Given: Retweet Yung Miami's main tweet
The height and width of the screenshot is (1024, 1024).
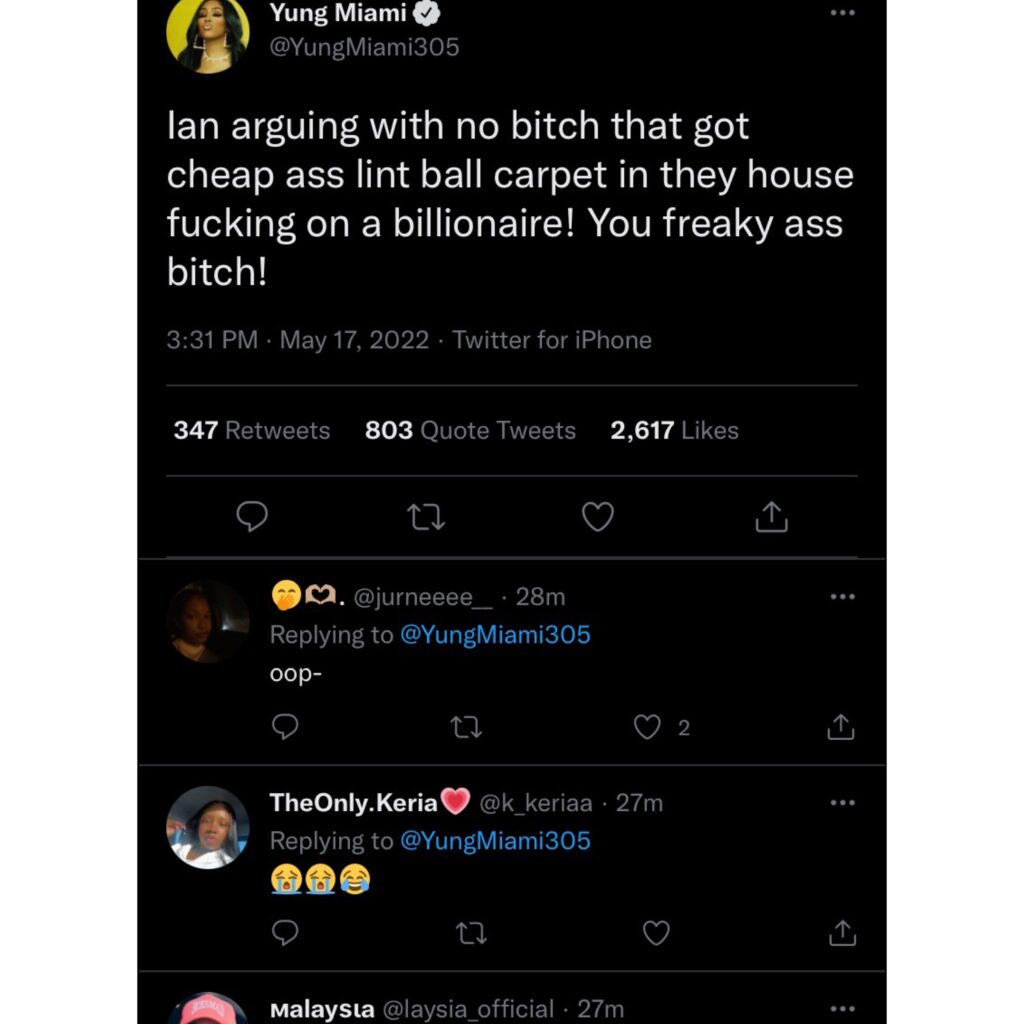Looking at the screenshot, I should tap(426, 517).
